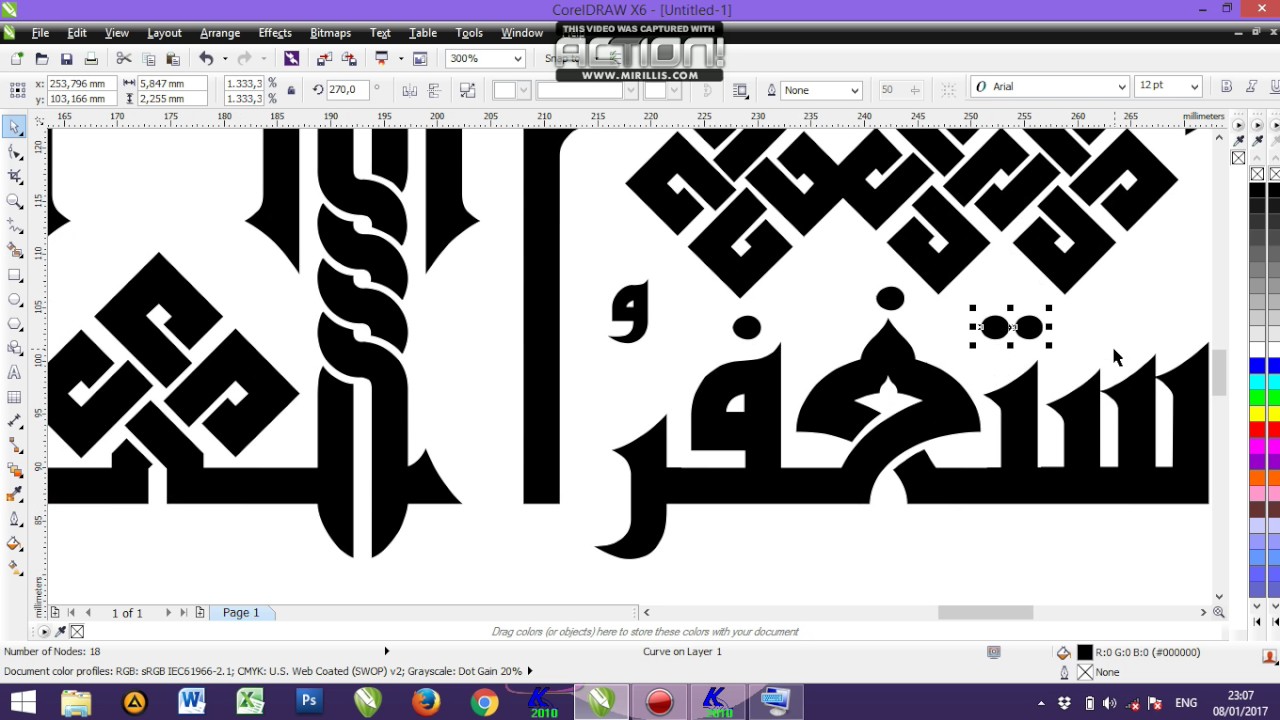Click Mirror horizontally button

pyautogui.click(x=410, y=90)
